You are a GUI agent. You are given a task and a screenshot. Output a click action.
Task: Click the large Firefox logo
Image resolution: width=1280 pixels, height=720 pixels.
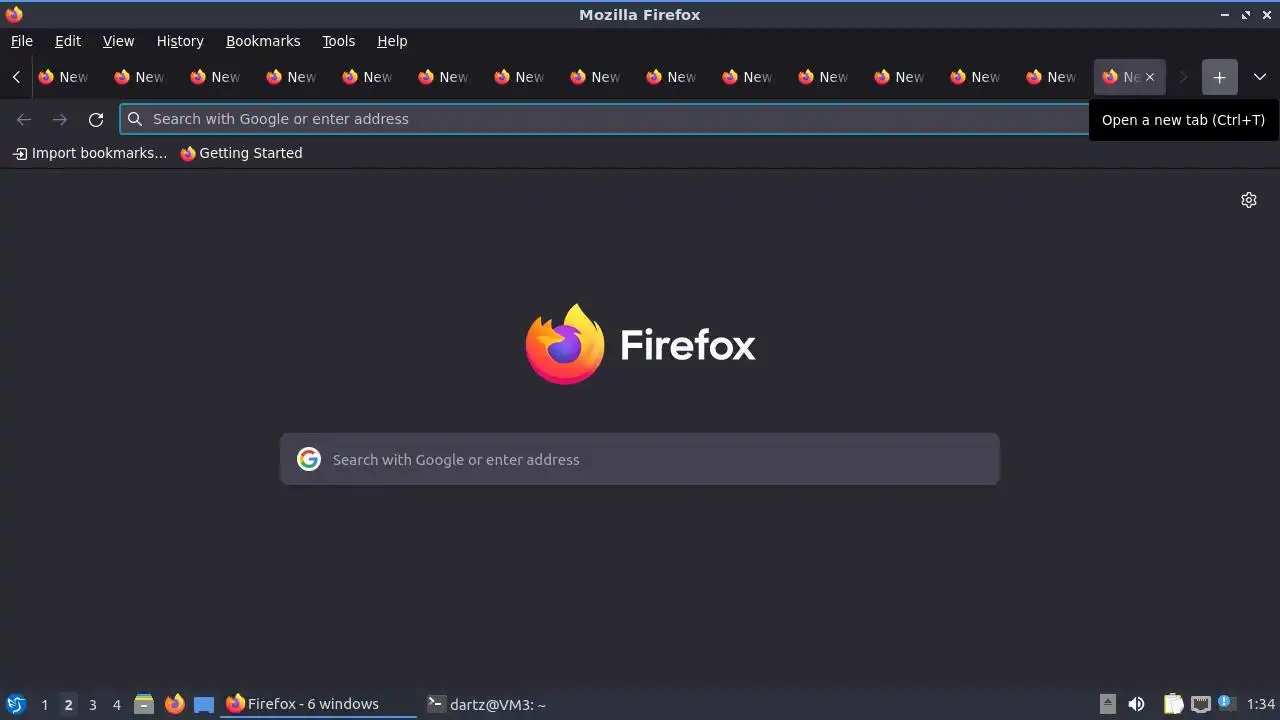coord(565,344)
